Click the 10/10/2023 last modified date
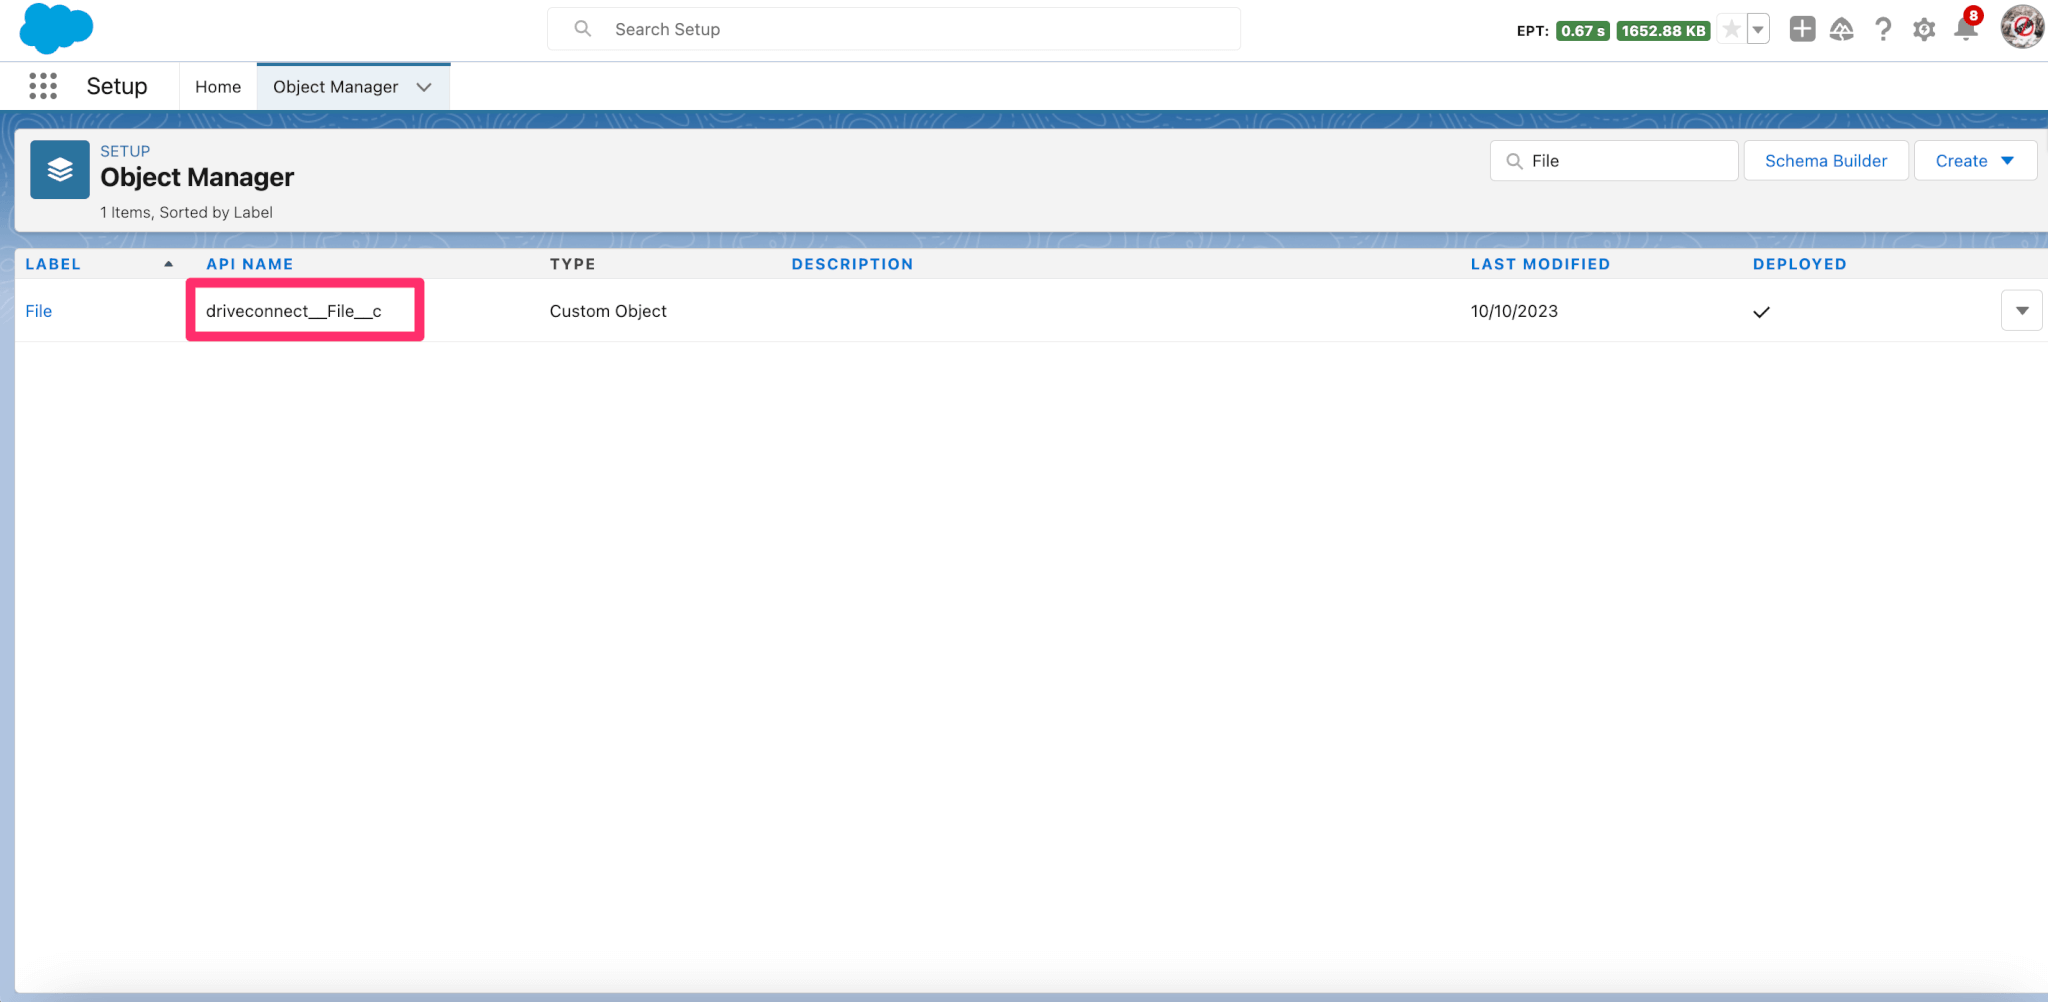The image size is (2048, 1002). 1514,311
